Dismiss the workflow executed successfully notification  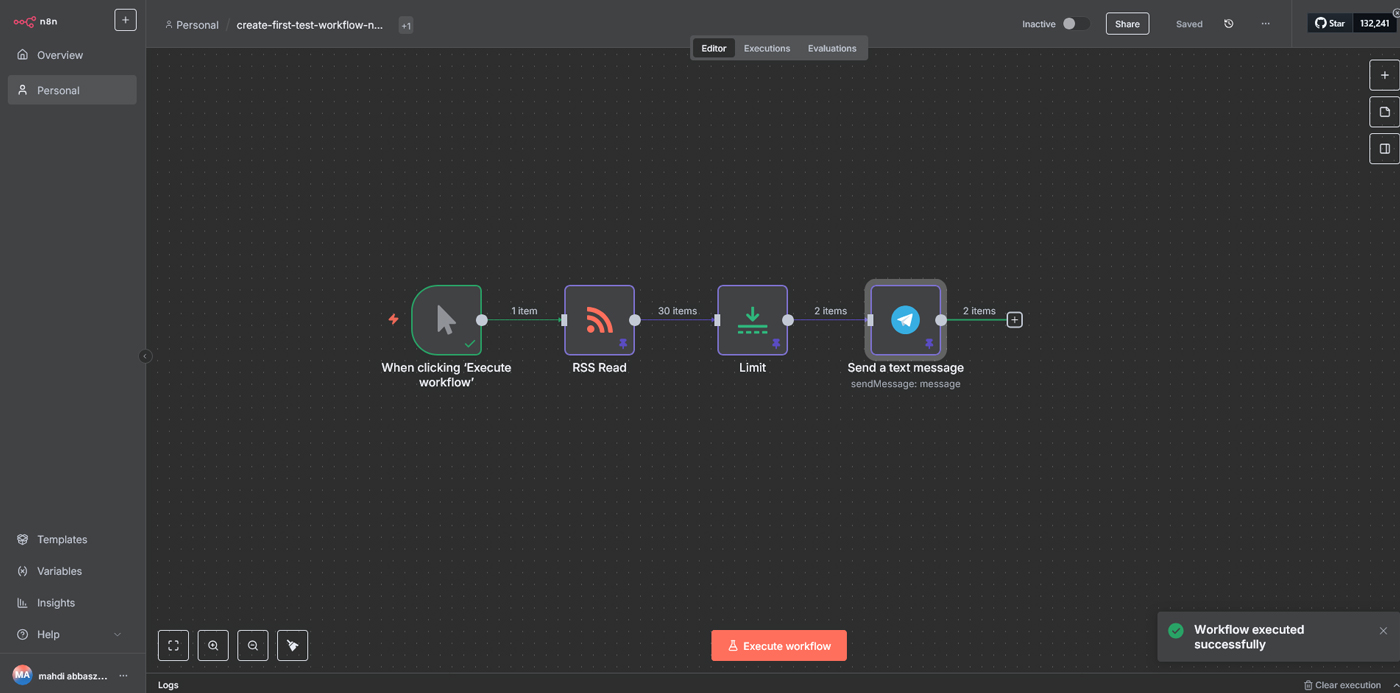(x=1383, y=631)
